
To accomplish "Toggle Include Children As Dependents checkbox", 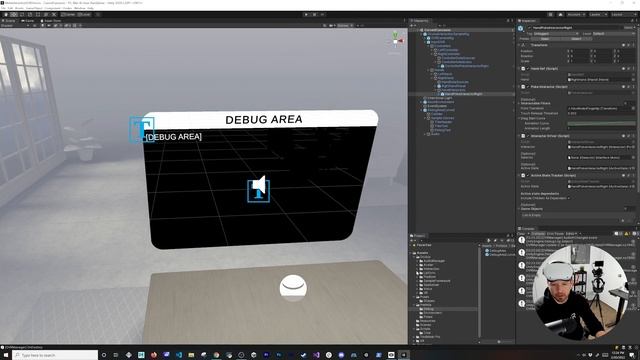I will pyautogui.click(x=569, y=198).
